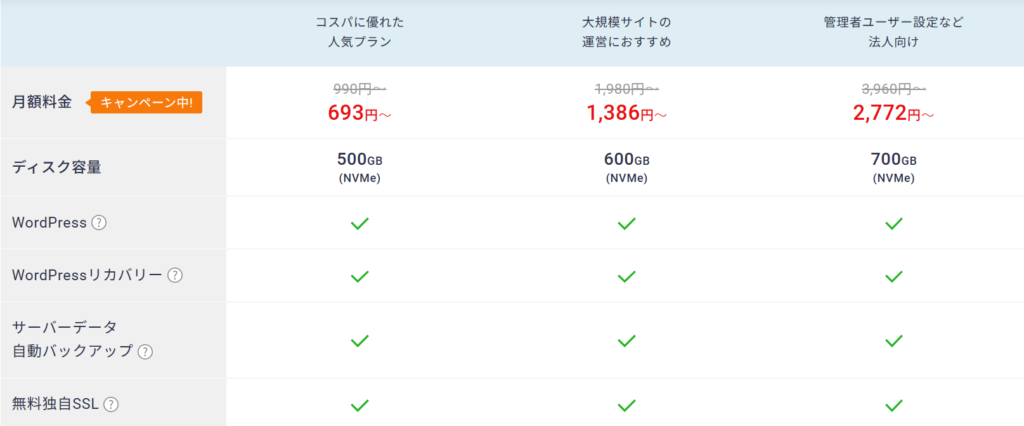Select the 1,386円 campaign price
Viewport: 1024px width, 426px height.
626,114
